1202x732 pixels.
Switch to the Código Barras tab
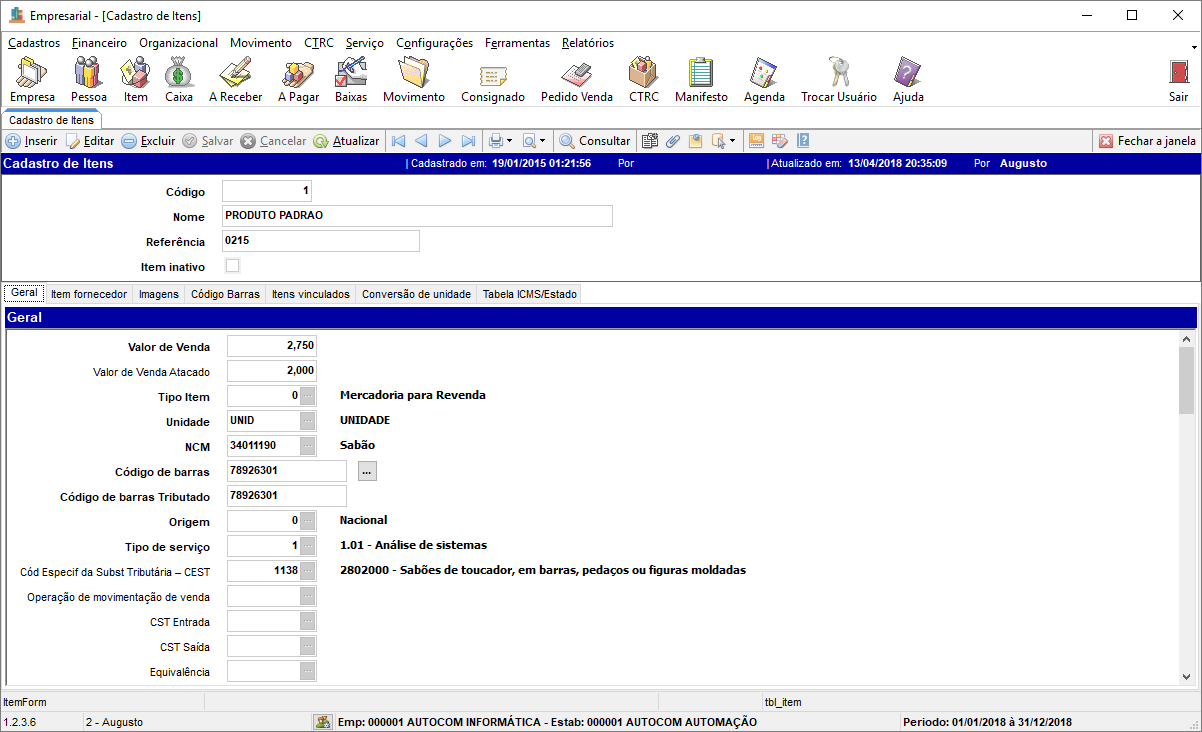225,294
